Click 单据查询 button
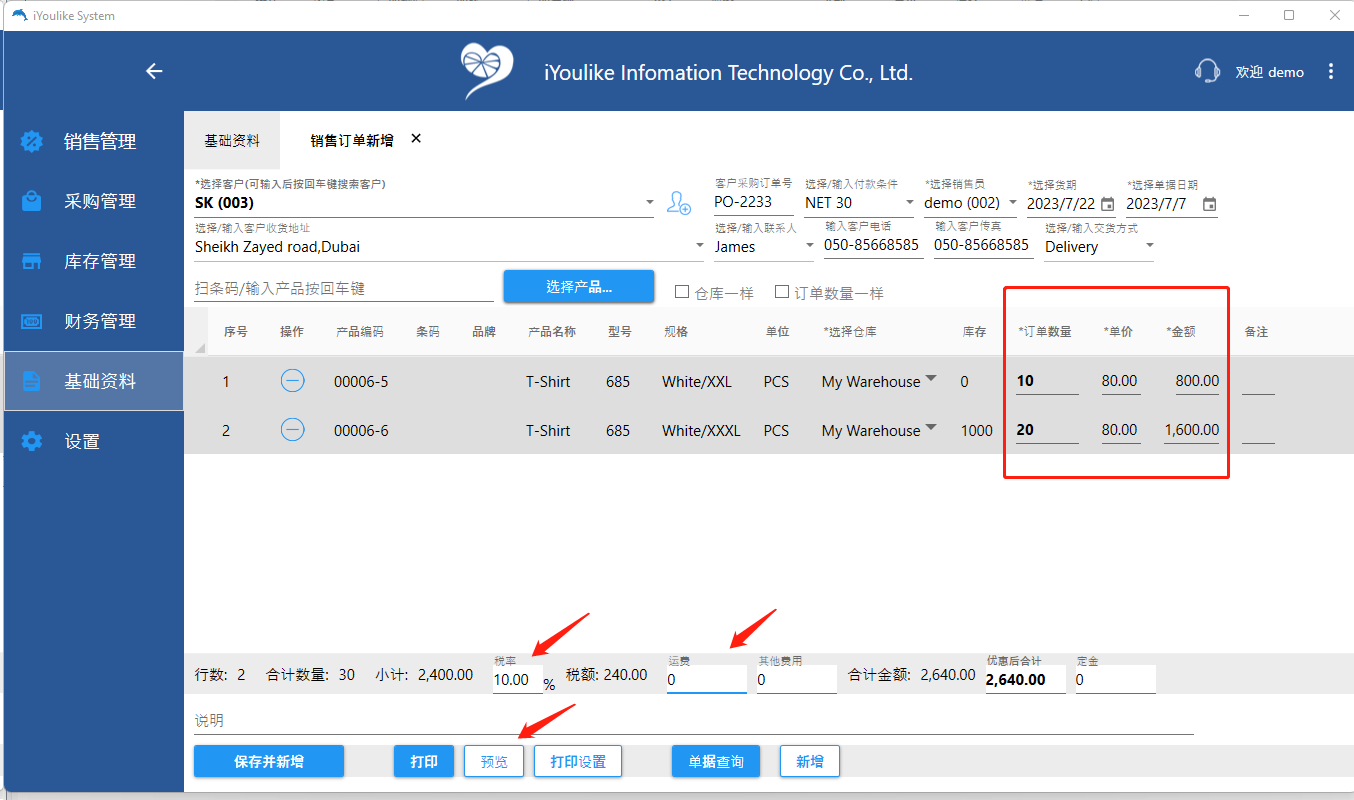Screen dimensions: 1354x800 716,761
